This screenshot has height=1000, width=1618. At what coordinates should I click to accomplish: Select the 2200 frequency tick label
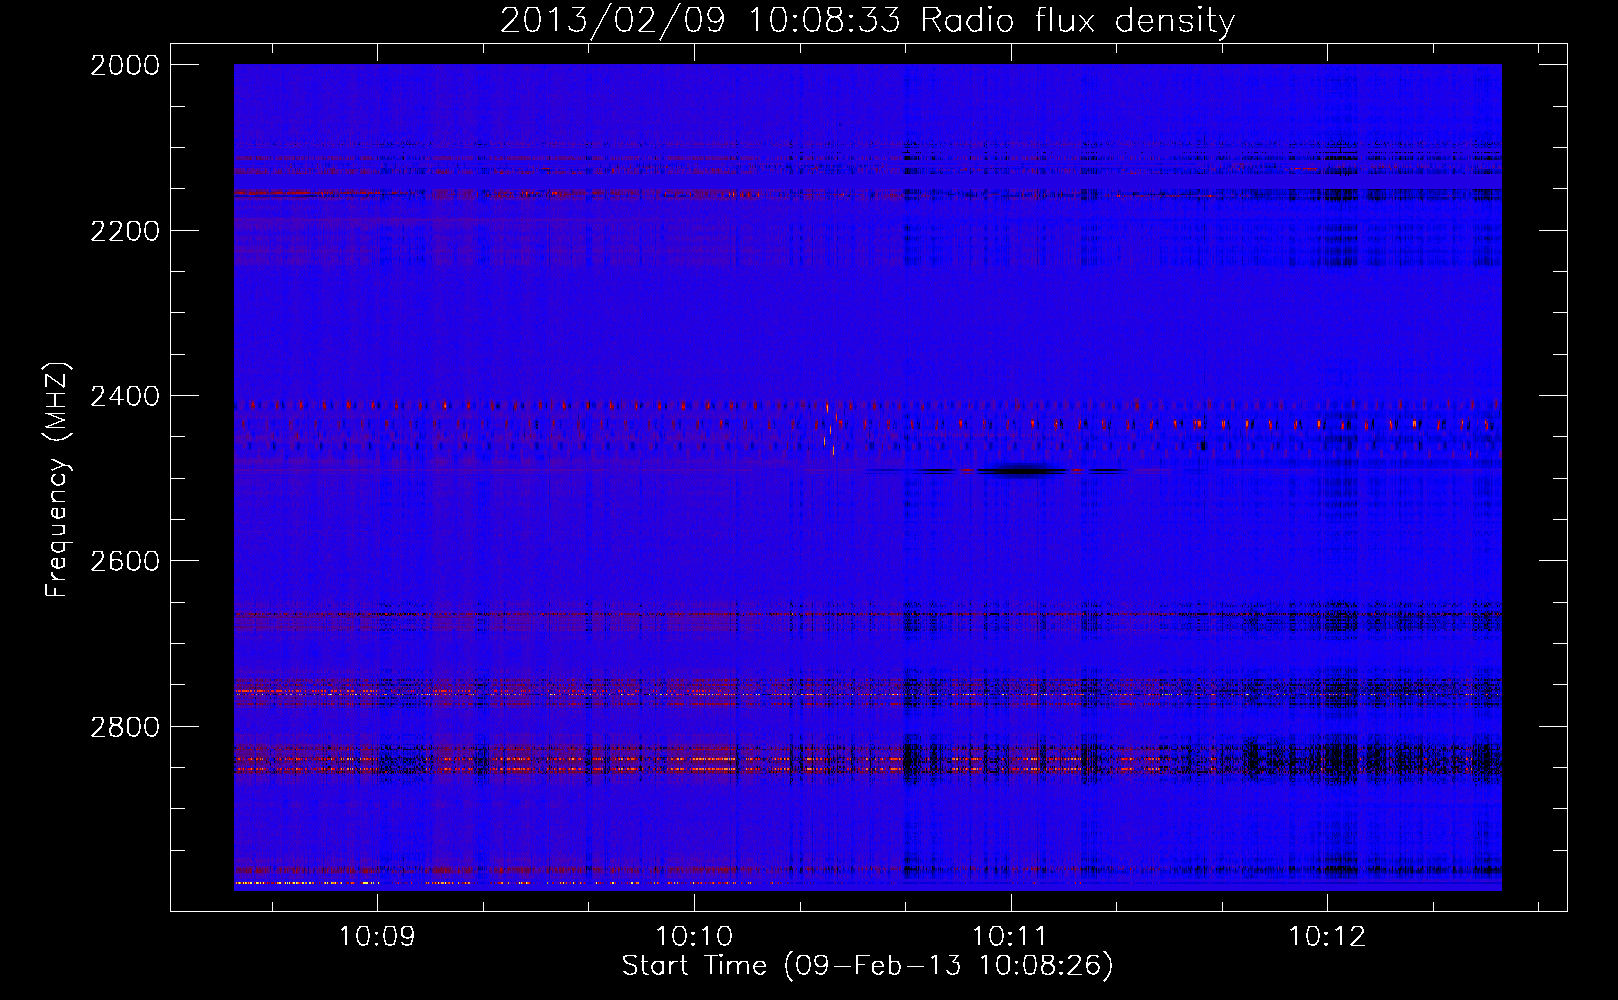click(125, 231)
